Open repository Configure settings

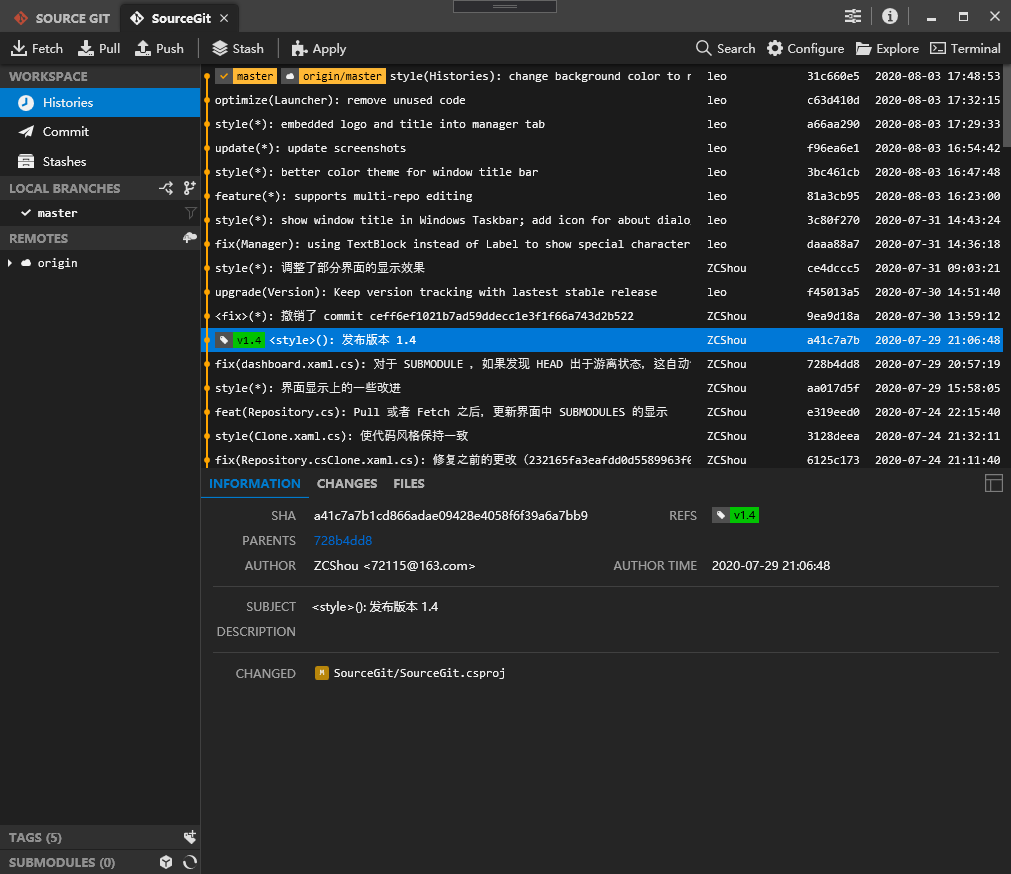805,48
